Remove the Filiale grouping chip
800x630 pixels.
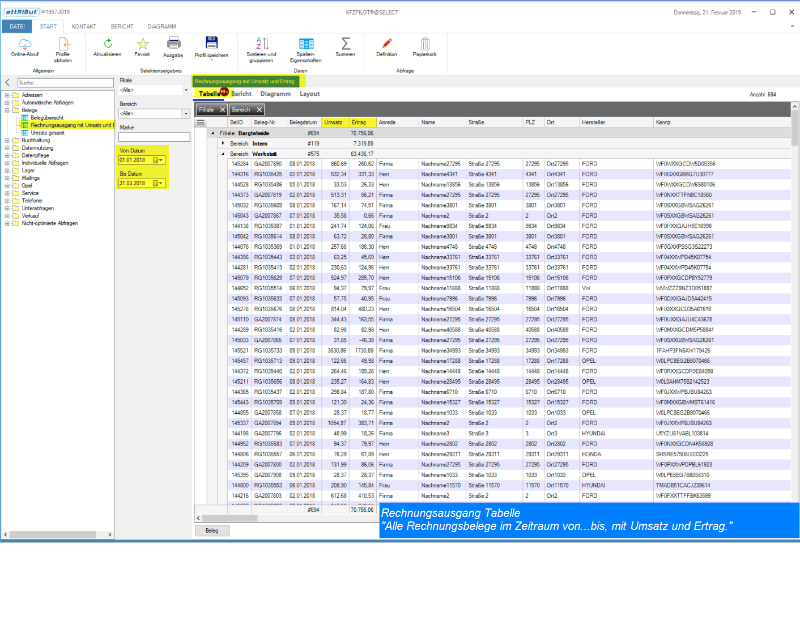(222, 108)
